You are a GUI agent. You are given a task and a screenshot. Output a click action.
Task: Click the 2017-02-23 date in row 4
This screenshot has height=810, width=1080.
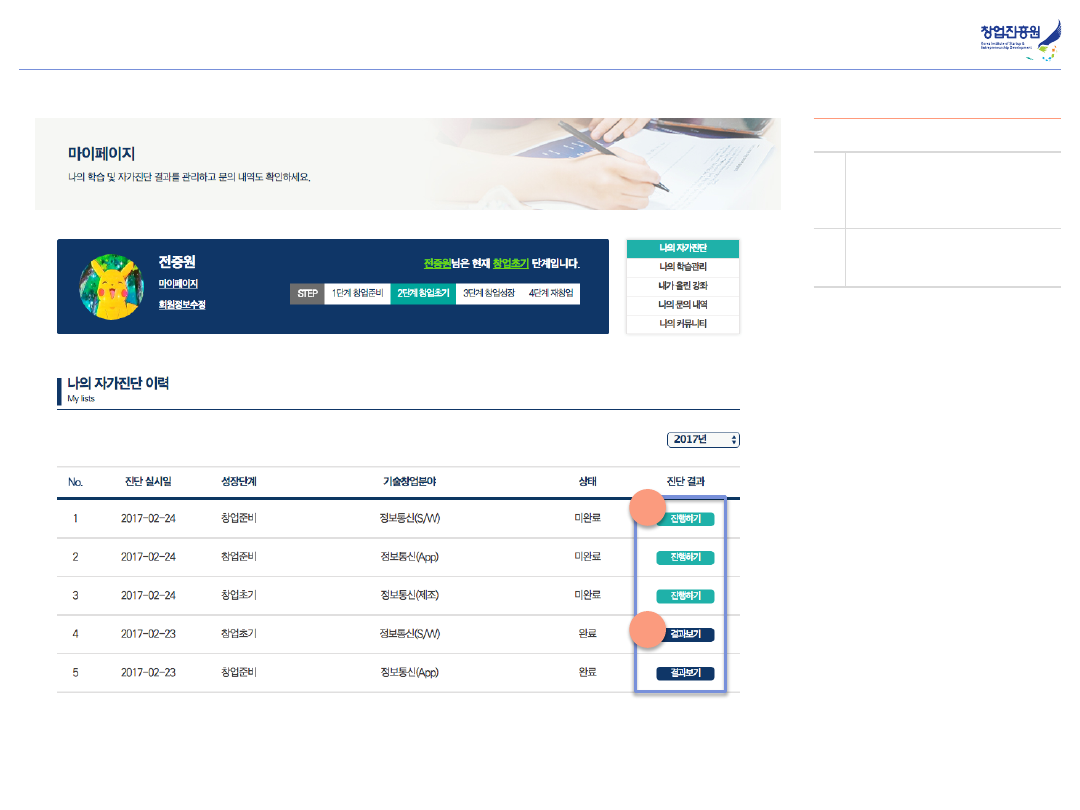click(x=148, y=634)
